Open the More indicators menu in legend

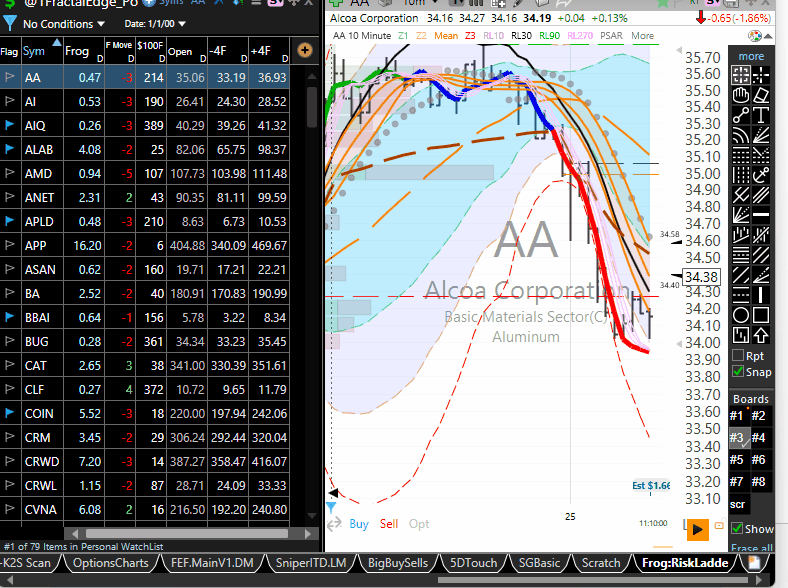point(642,36)
